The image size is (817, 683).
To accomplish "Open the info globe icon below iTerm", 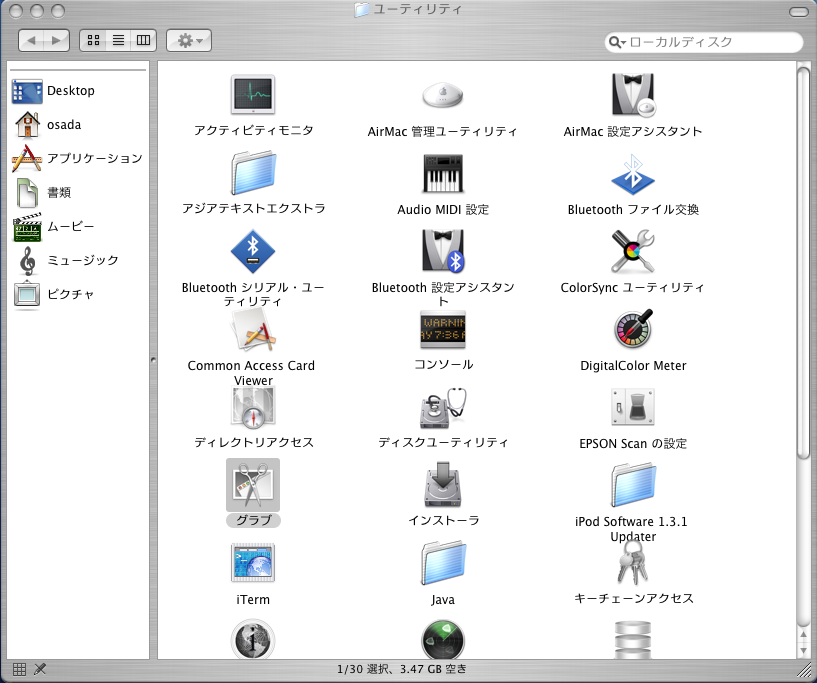I will tap(253, 639).
